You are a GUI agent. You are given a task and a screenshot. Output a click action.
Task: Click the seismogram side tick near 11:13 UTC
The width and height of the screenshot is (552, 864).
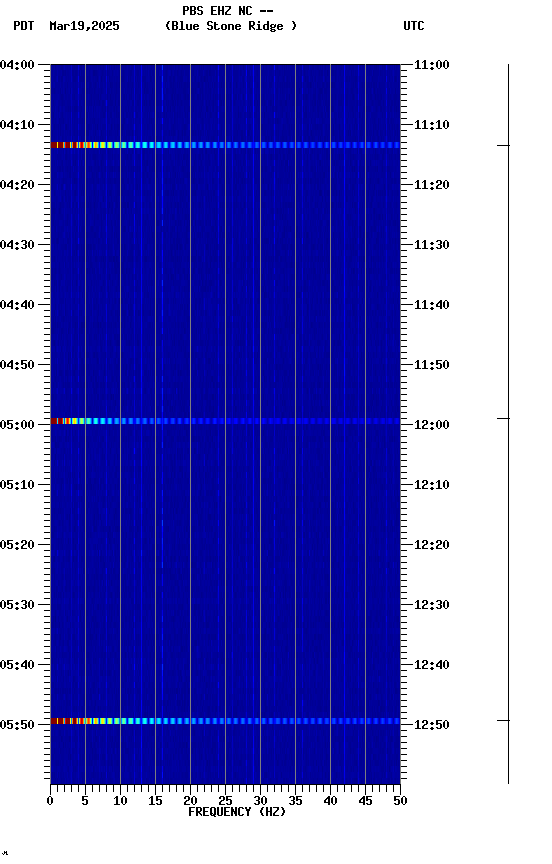click(503, 145)
